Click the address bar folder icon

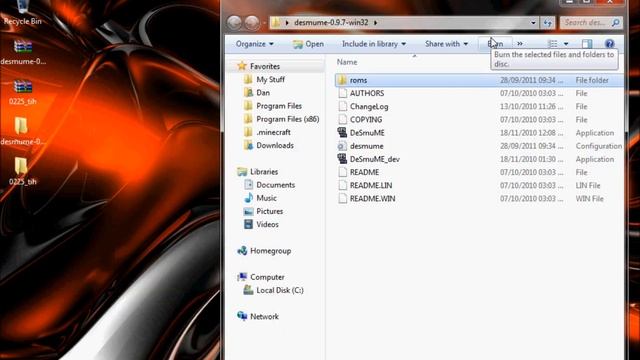click(x=276, y=22)
